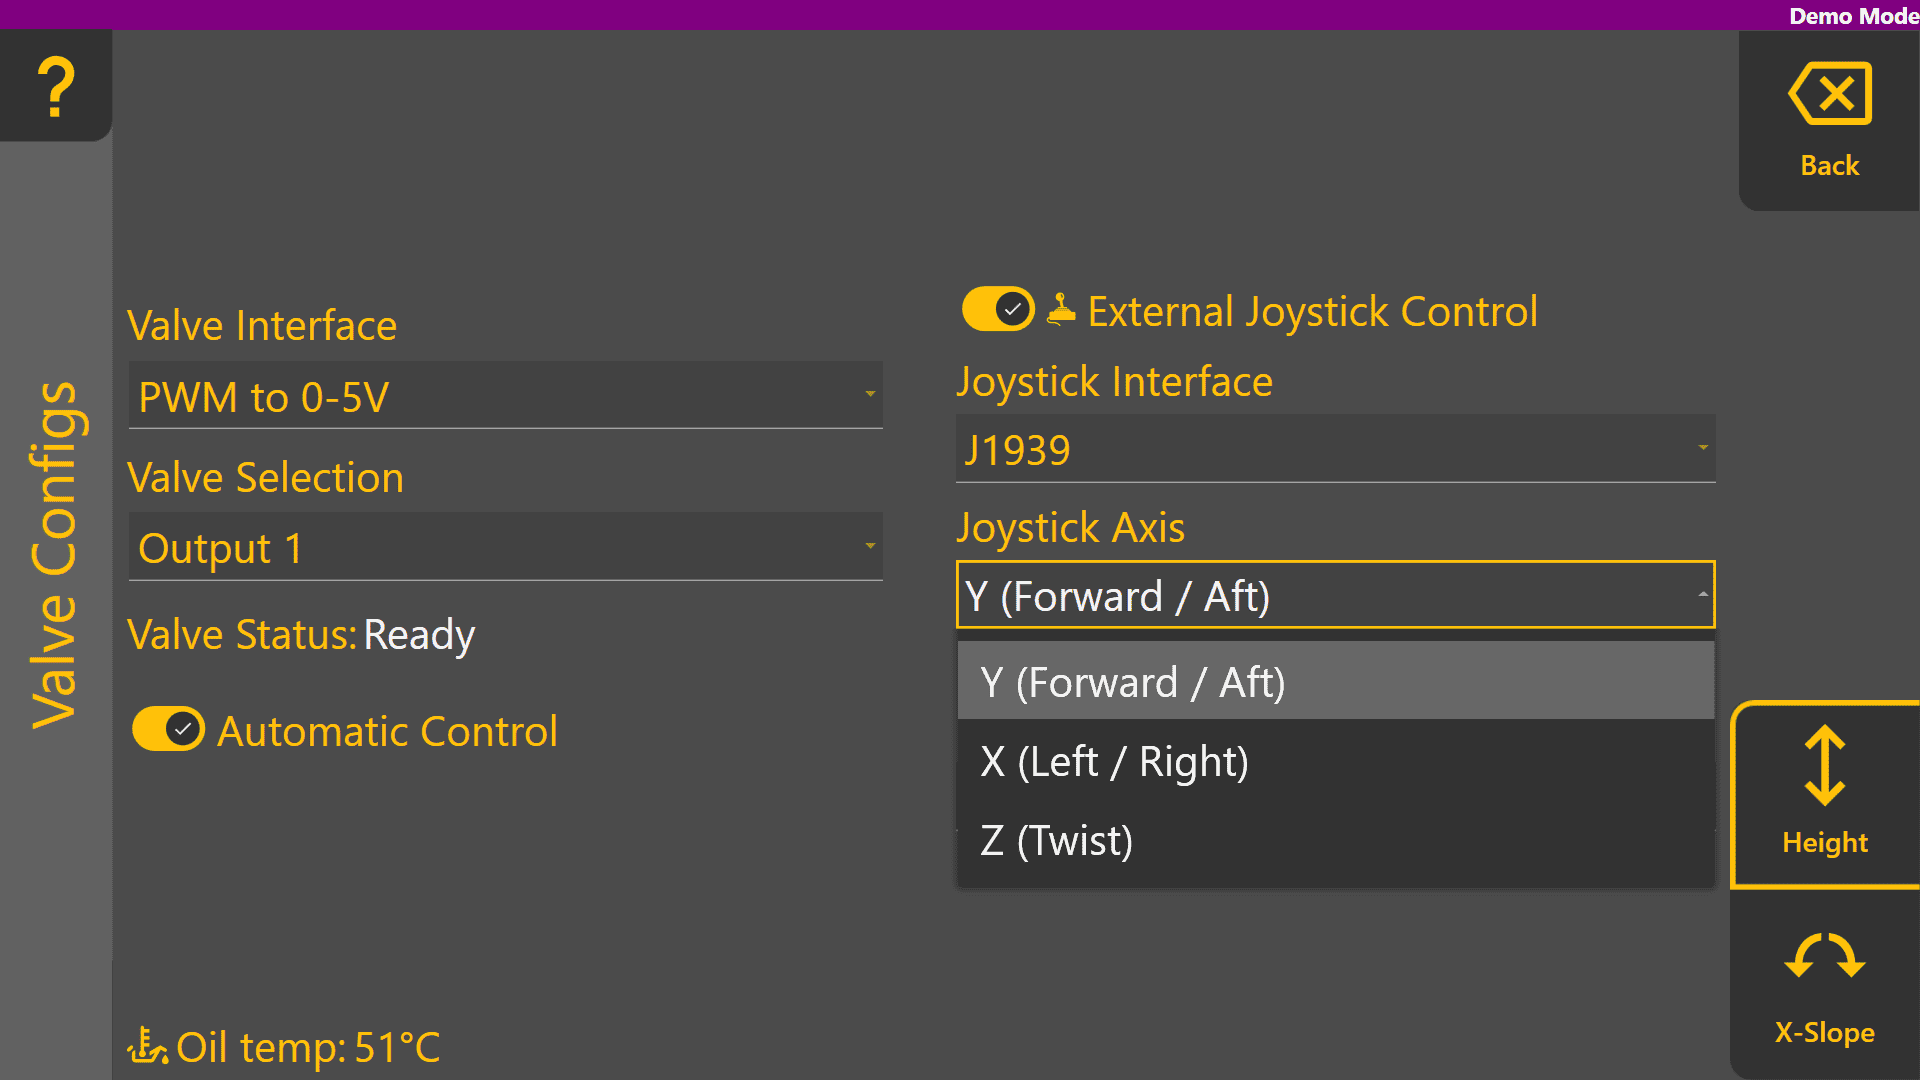This screenshot has width=1920, height=1080.
Task: Click the Oil temp 51°C readout
Action: (x=308, y=1047)
